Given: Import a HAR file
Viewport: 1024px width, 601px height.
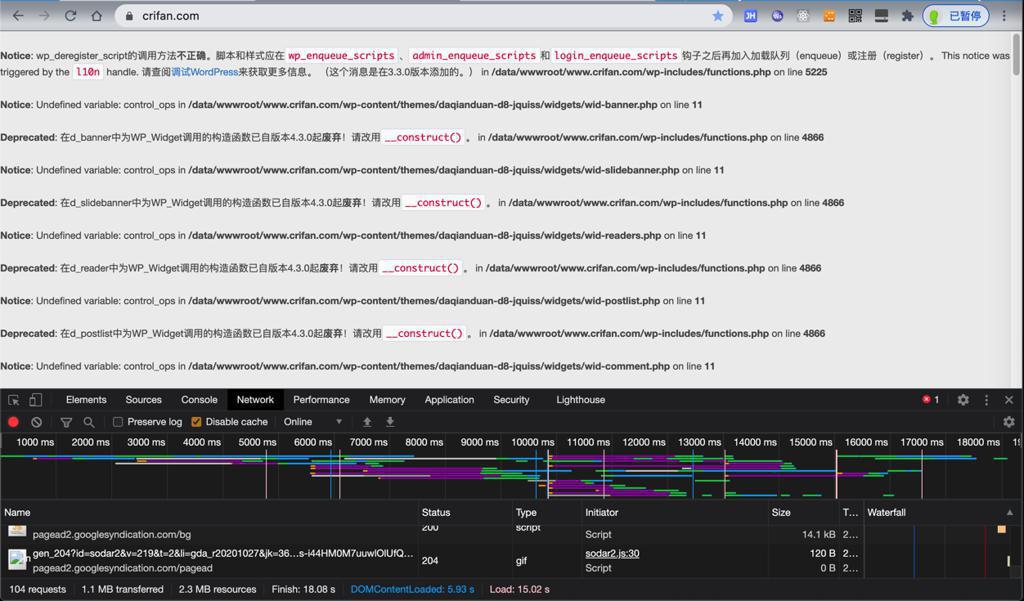Looking at the screenshot, I should click(x=367, y=422).
